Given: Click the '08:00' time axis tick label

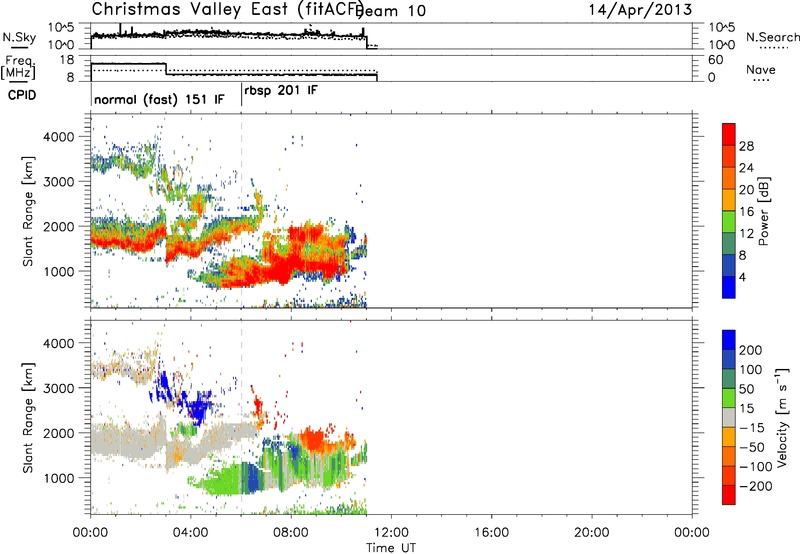Looking at the screenshot, I should 291,533.
